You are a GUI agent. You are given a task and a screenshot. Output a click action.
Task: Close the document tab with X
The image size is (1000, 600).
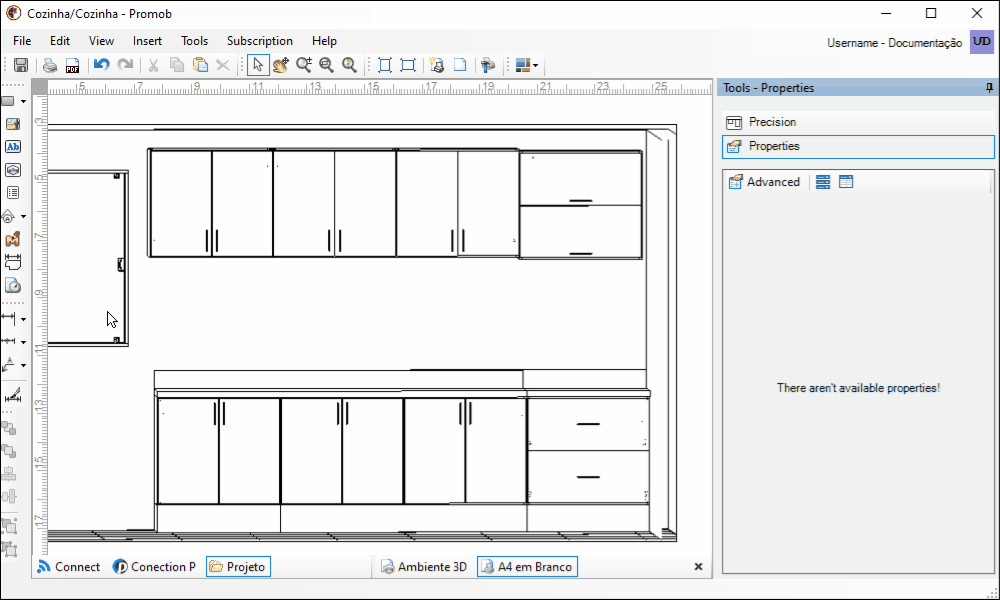click(698, 567)
